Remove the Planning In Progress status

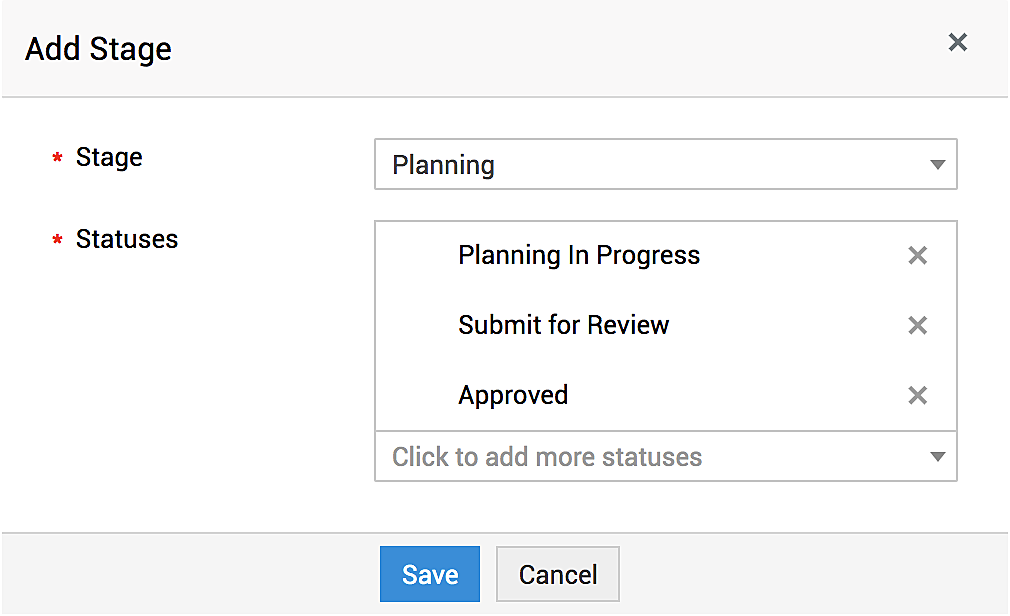(x=917, y=256)
